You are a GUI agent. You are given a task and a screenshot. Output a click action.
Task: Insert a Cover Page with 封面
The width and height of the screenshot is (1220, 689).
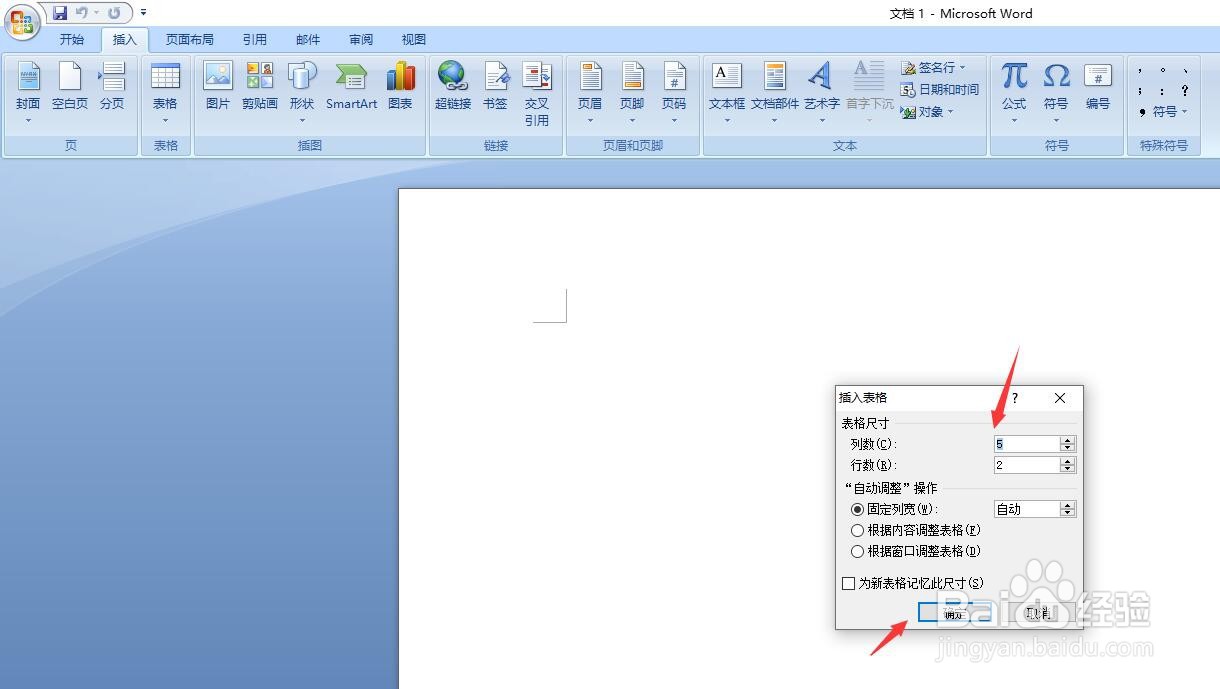pyautogui.click(x=28, y=88)
